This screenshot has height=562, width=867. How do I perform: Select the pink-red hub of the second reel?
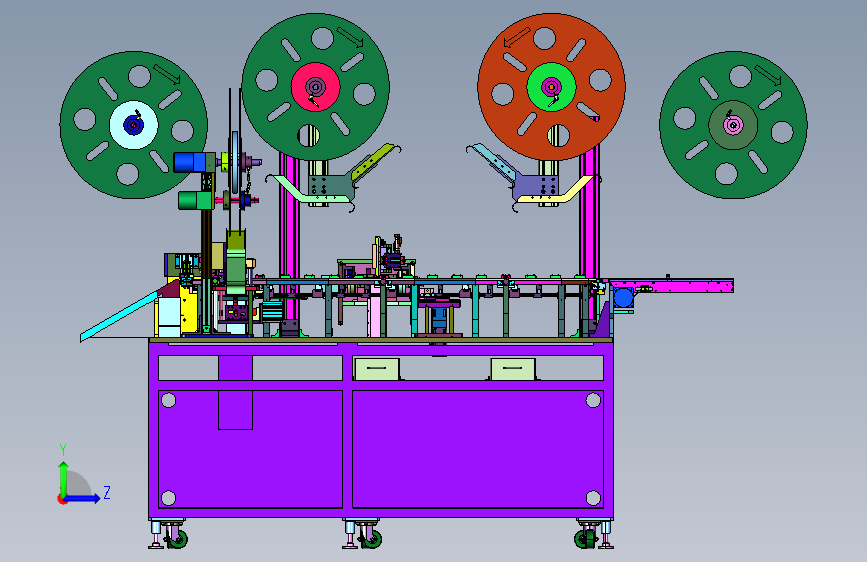(x=316, y=87)
